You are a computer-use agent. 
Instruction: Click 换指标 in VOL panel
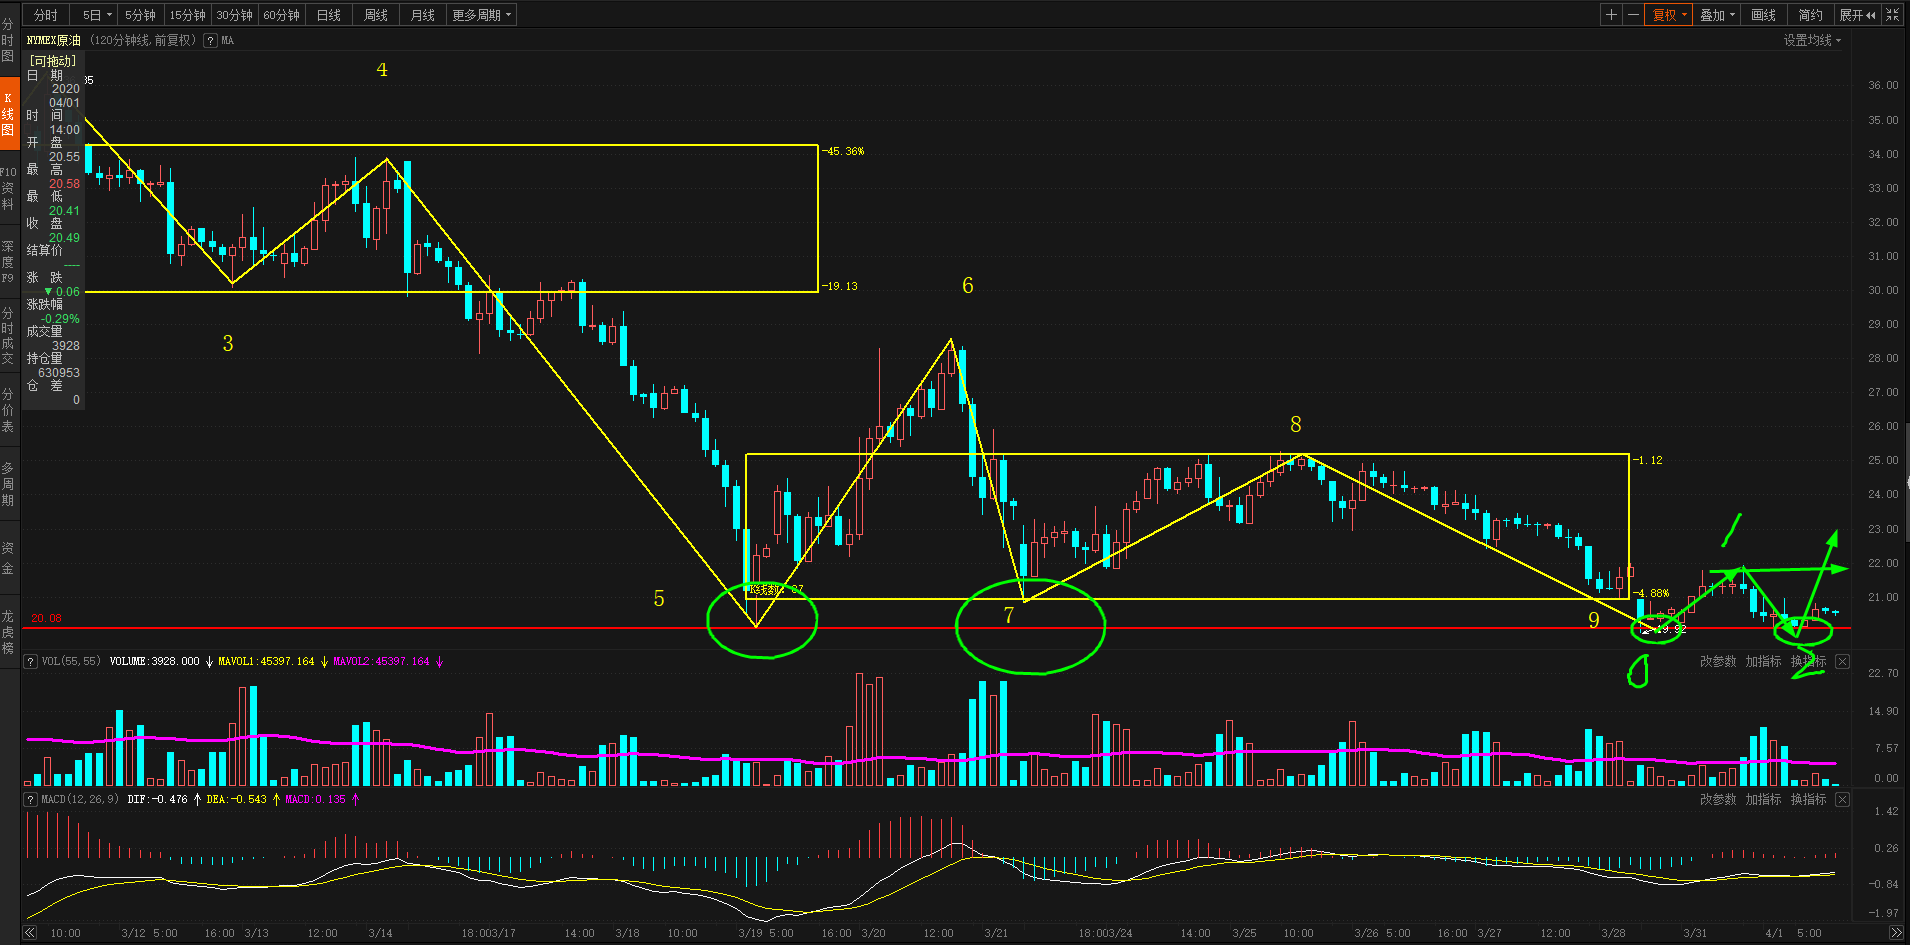click(1808, 662)
